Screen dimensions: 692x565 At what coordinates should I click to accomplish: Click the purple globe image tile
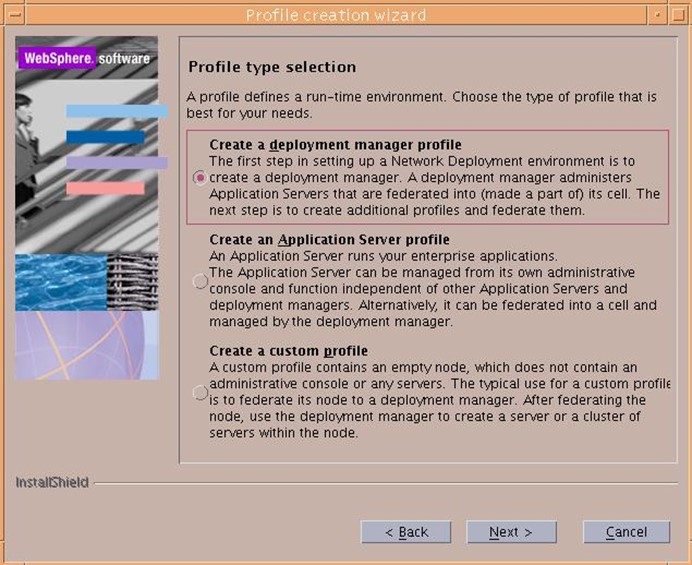[86, 344]
